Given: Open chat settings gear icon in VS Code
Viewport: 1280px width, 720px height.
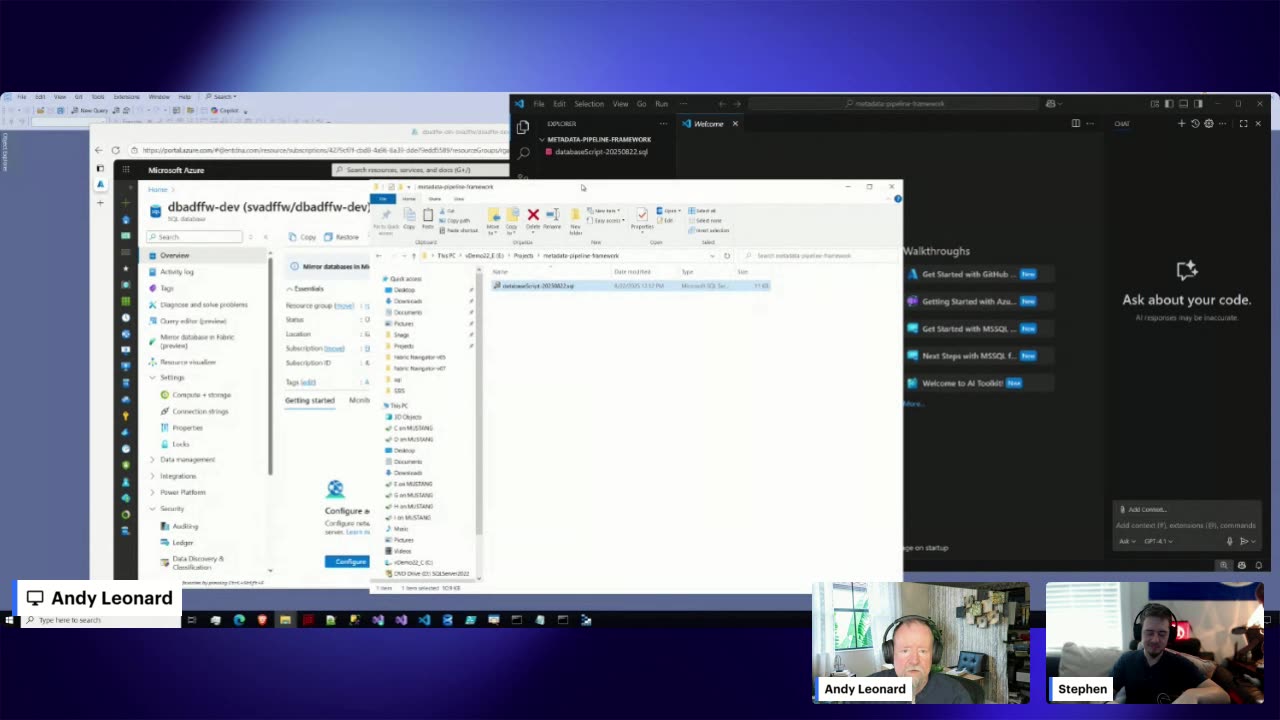Looking at the screenshot, I should tap(1208, 124).
